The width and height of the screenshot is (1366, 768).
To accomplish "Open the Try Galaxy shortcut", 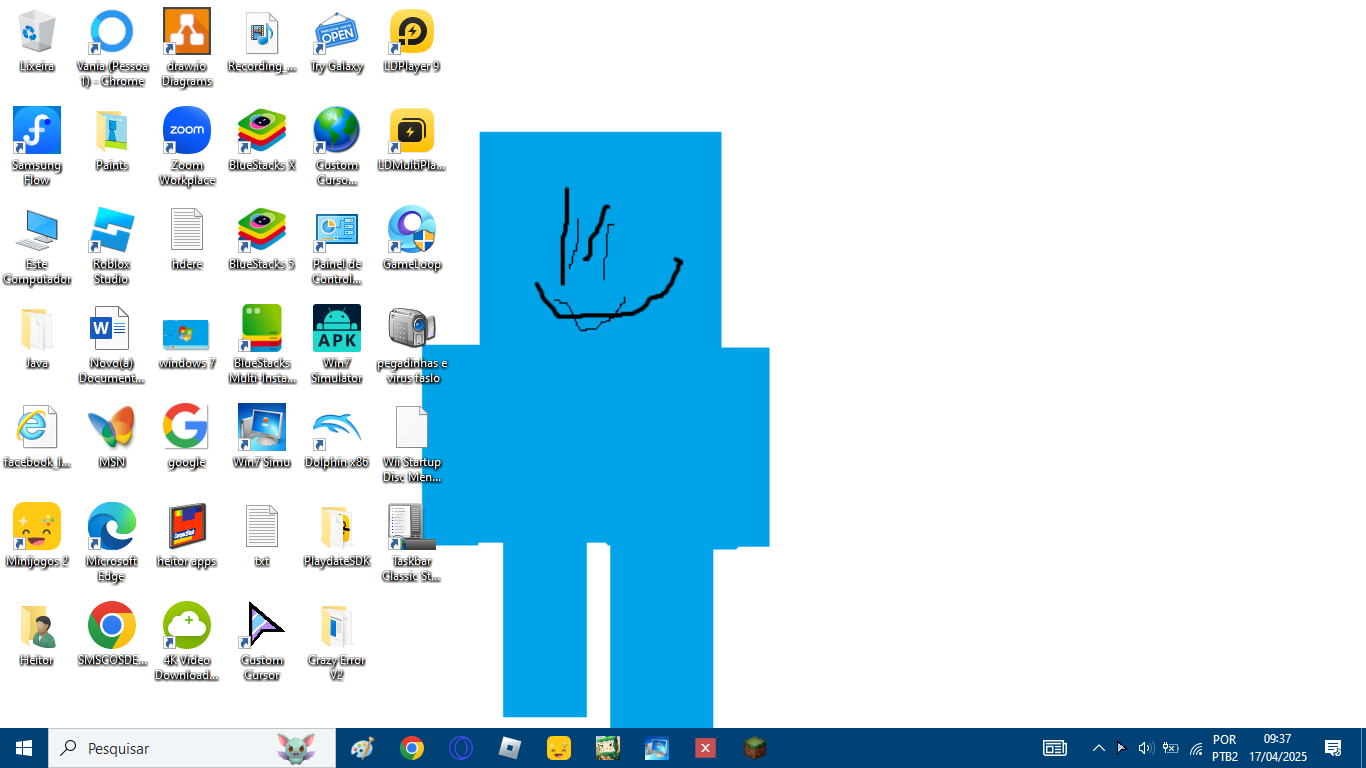I will coord(337,41).
